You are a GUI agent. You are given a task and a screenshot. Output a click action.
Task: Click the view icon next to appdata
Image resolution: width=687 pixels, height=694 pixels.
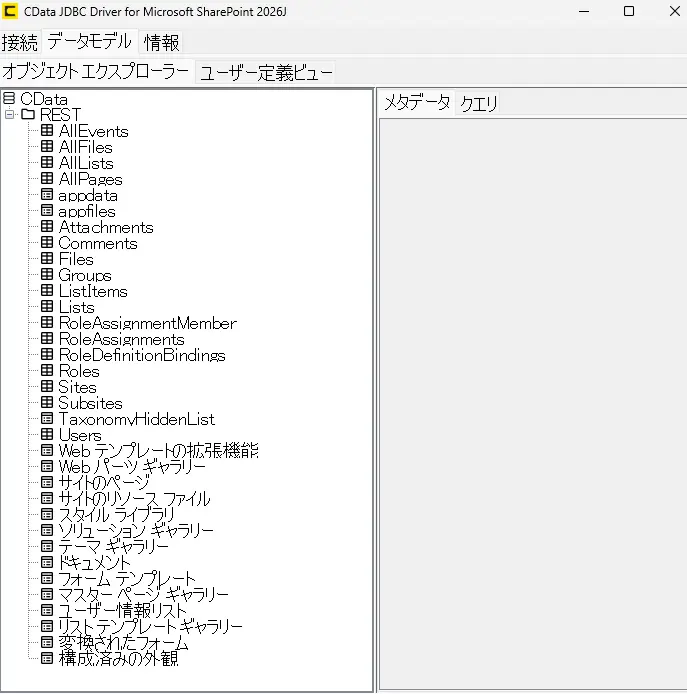click(47, 194)
